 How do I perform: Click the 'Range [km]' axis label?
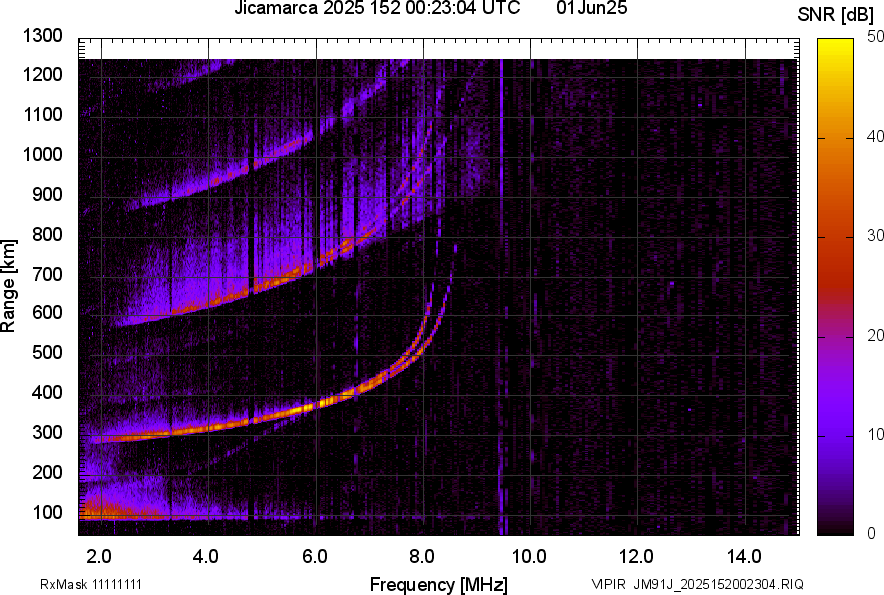point(8,286)
